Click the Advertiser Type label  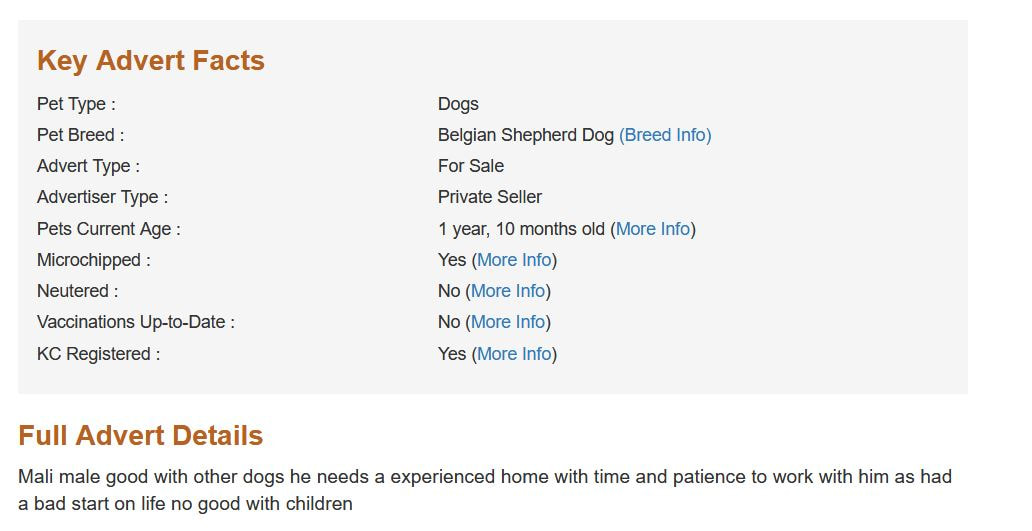[102, 197]
